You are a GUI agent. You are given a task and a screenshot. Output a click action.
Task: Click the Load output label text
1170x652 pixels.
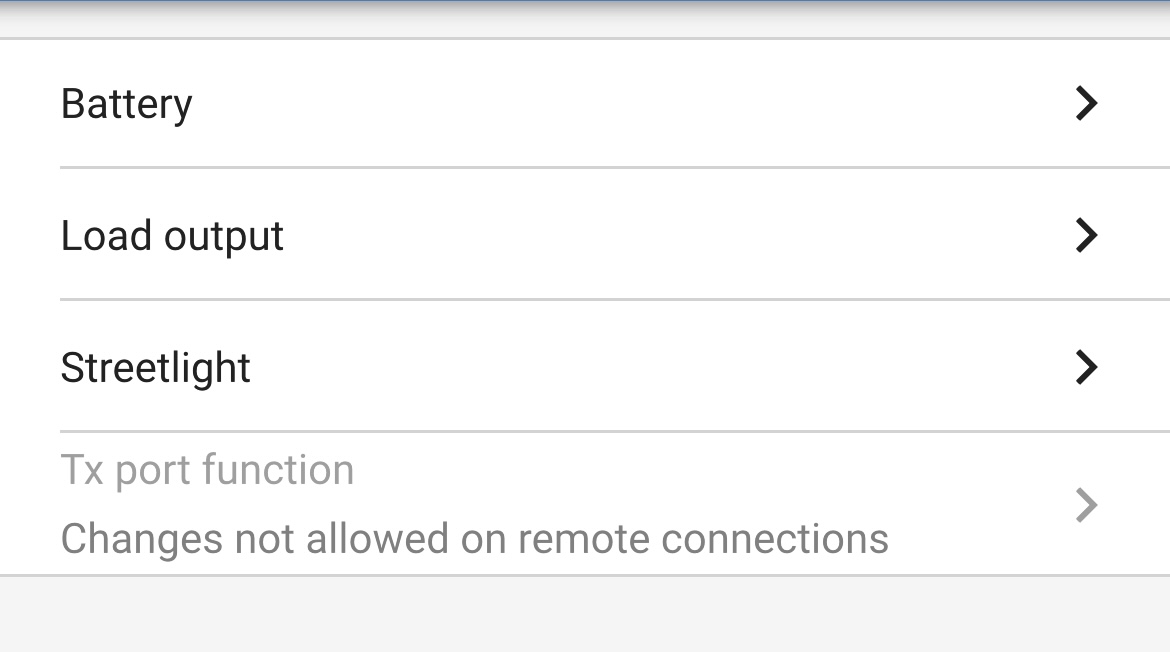(172, 236)
